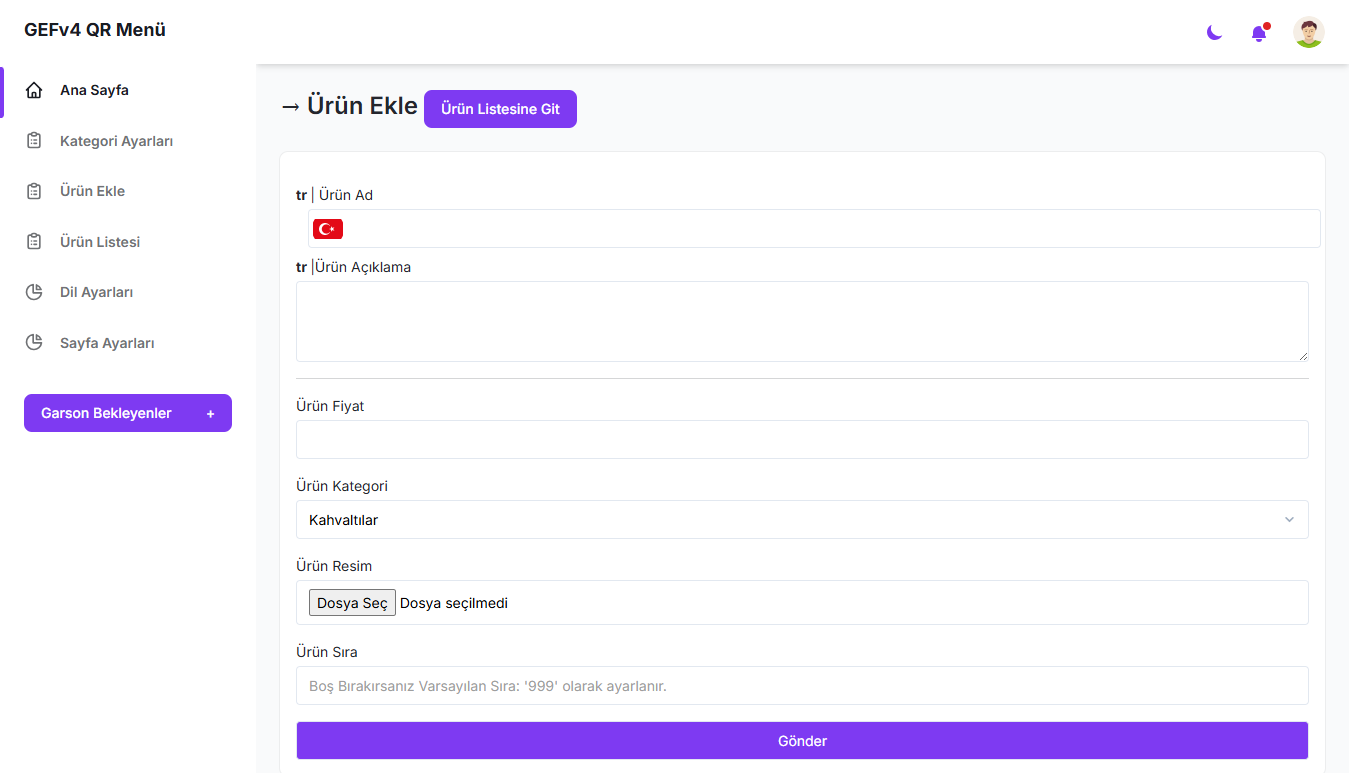The height and width of the screenshot is (773, 1349).
Task: Expand Garson Bekleyenler with the plus sign
Action: coord(210,414)
